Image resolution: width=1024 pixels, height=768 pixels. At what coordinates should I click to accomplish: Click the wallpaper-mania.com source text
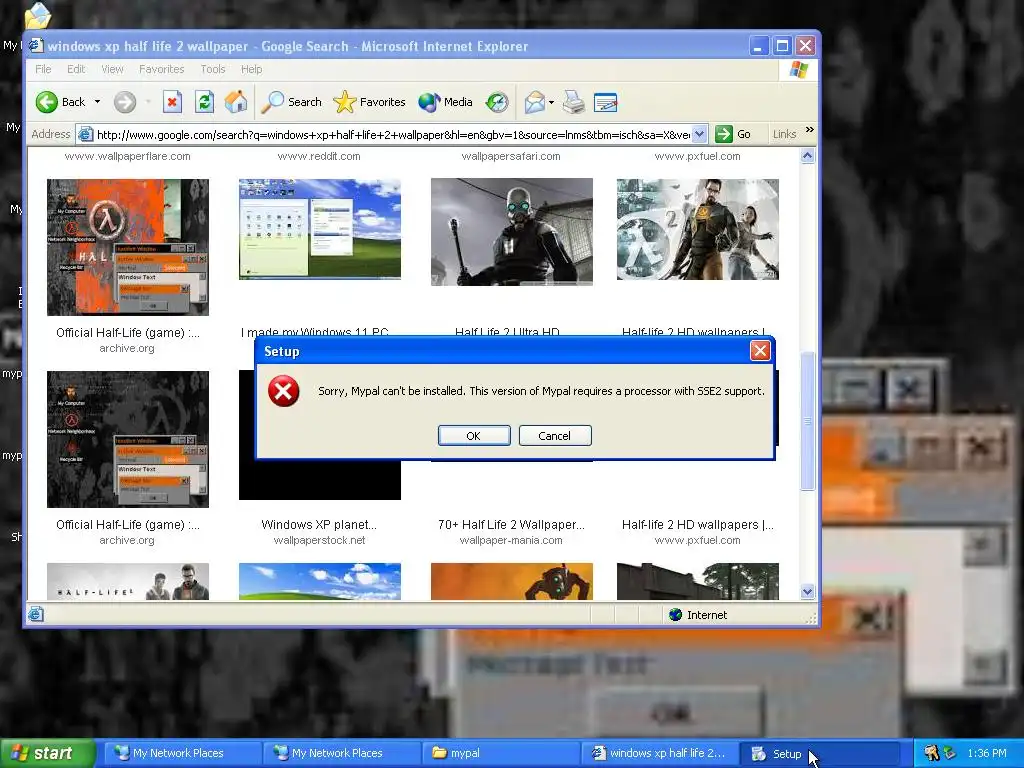511,540
